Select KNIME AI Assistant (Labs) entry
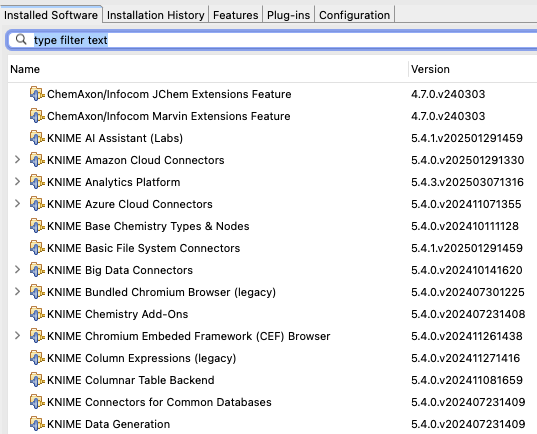The width and height of the screenshot is (537, 434). (x=115, y=138)
